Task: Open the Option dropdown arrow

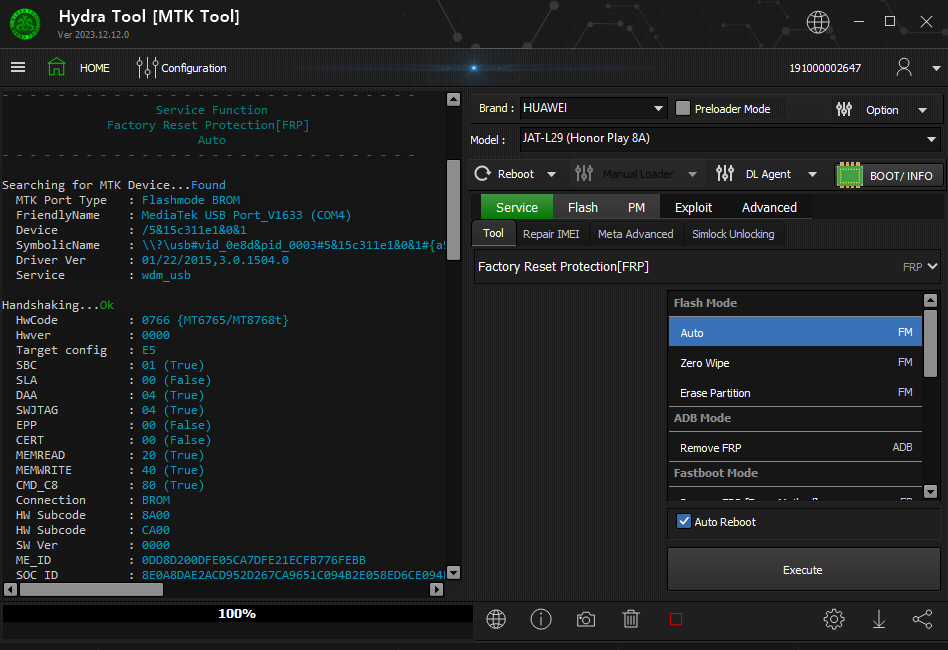Action: tap(923, 110)
